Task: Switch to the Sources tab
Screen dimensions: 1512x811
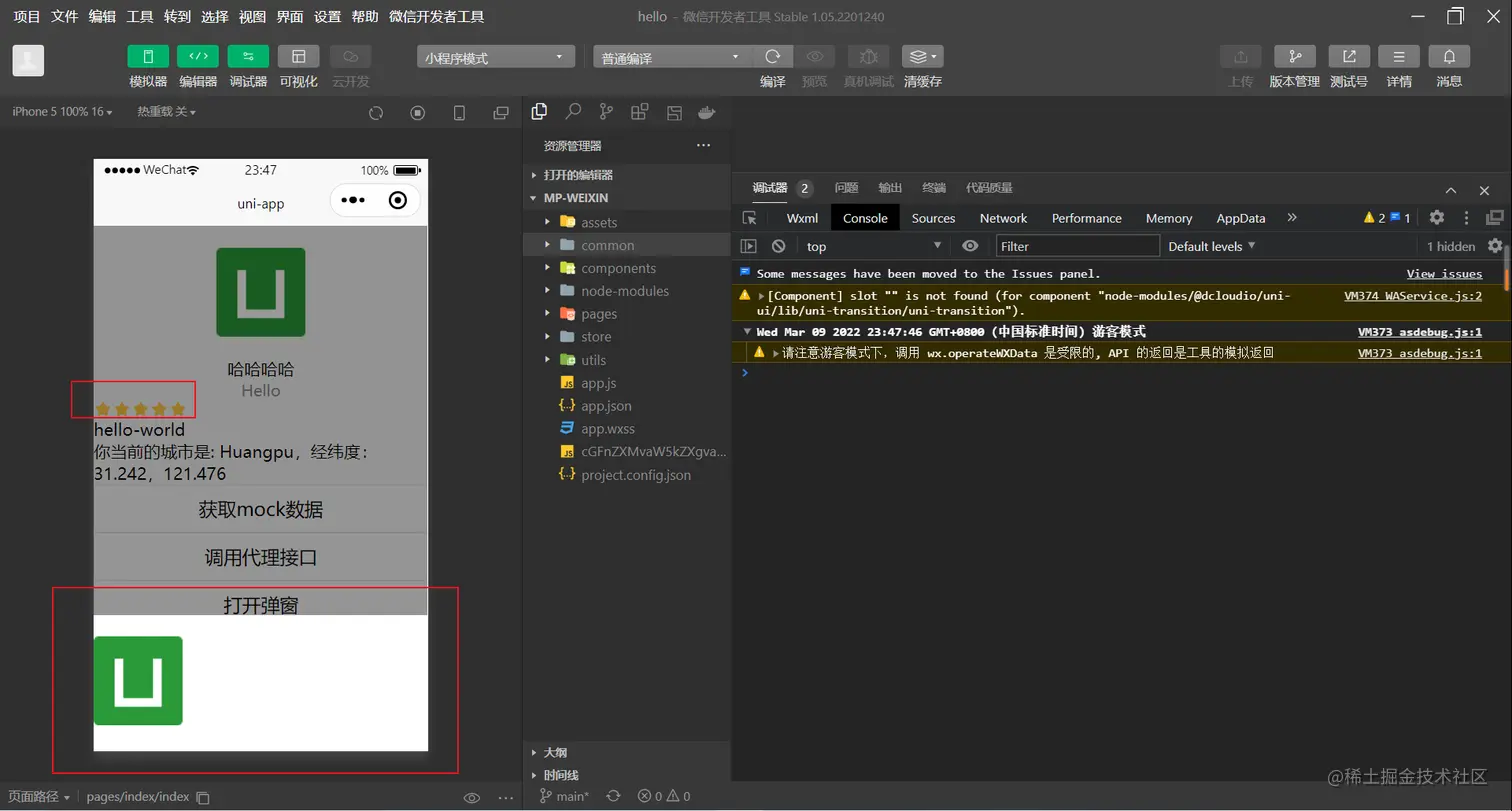Action: point(933,218)
